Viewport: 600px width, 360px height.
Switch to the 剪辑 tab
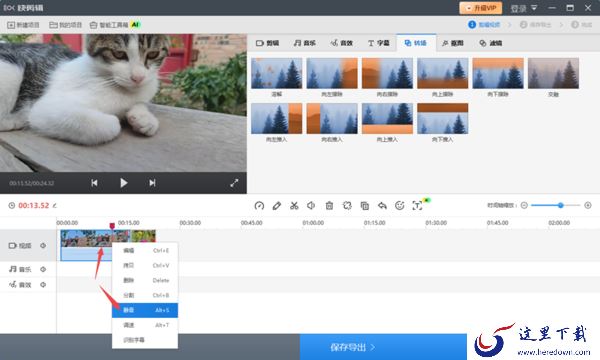(x=267, y=43)
